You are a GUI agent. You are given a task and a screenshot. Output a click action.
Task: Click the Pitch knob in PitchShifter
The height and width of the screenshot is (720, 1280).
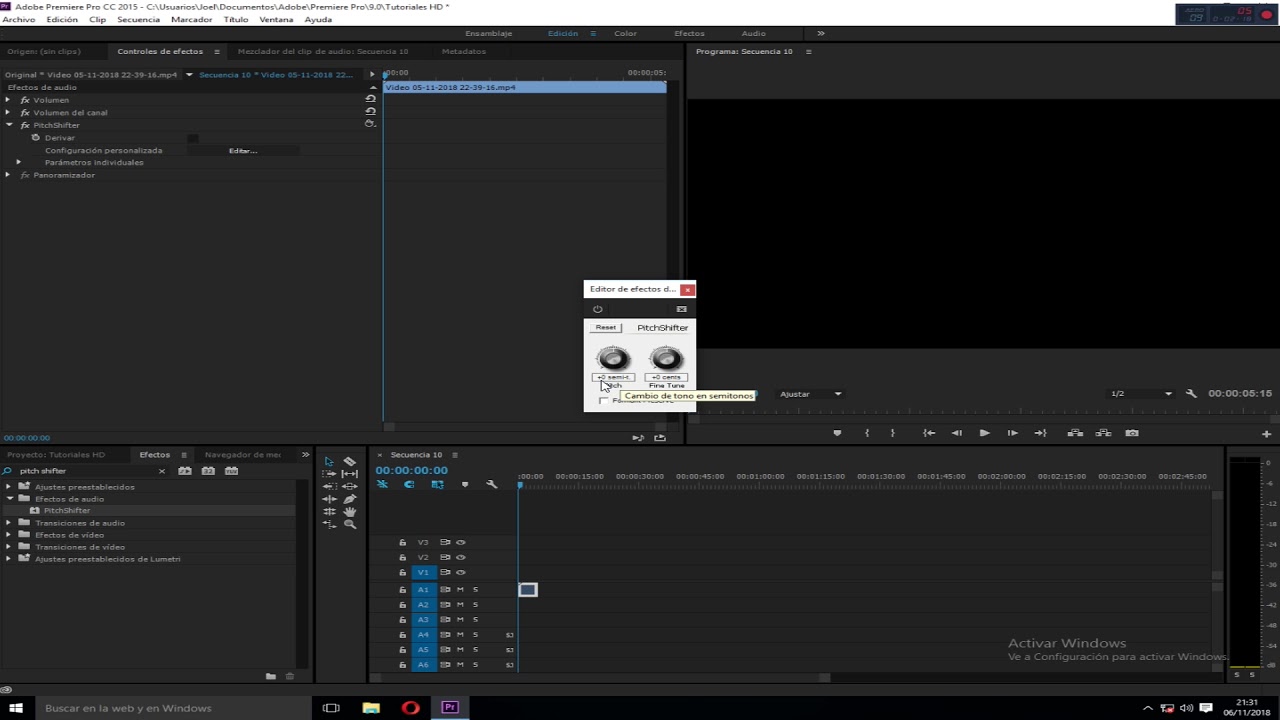613,358
